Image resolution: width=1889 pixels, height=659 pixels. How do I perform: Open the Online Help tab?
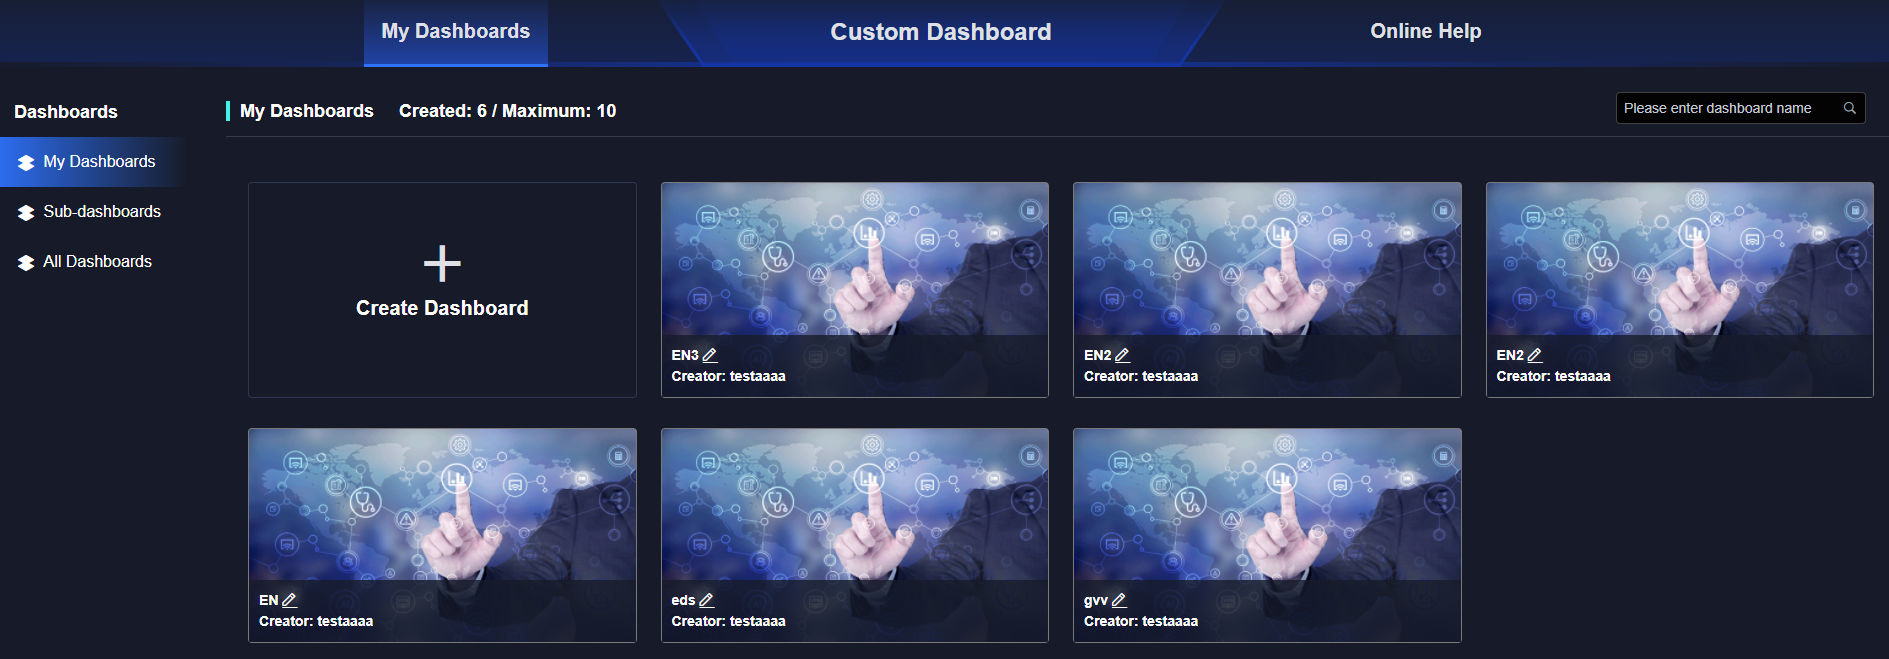1425,31
